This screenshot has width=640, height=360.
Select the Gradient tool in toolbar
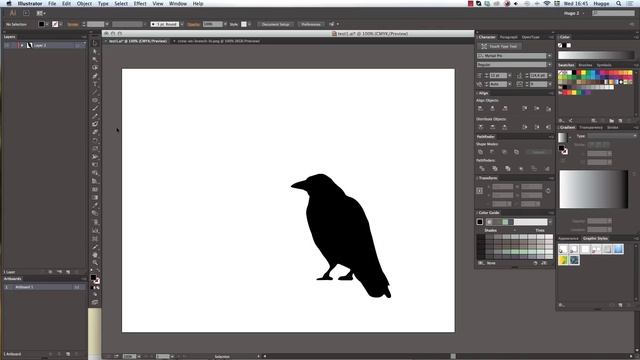coord(95,197)
